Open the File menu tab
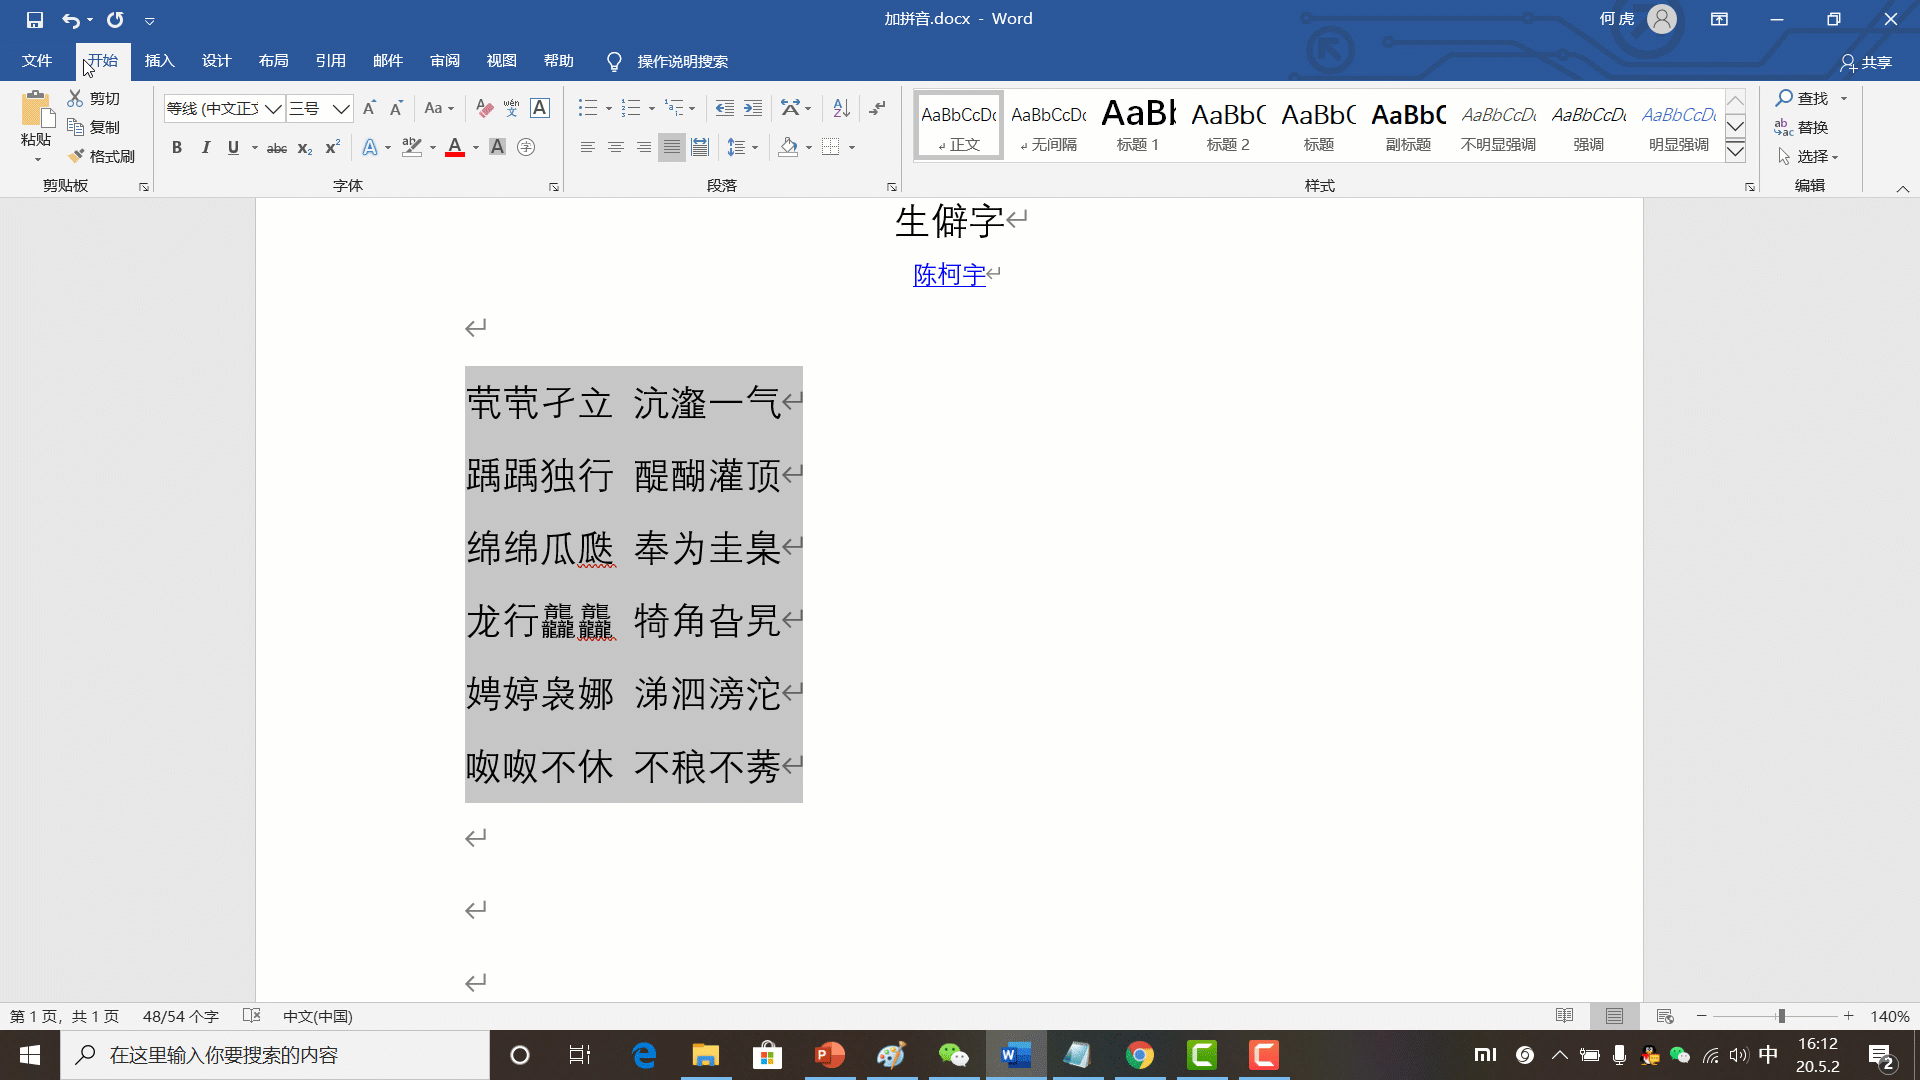Image resolution: width=1920 pixels, height=1080 pixels. click(37, 61)
